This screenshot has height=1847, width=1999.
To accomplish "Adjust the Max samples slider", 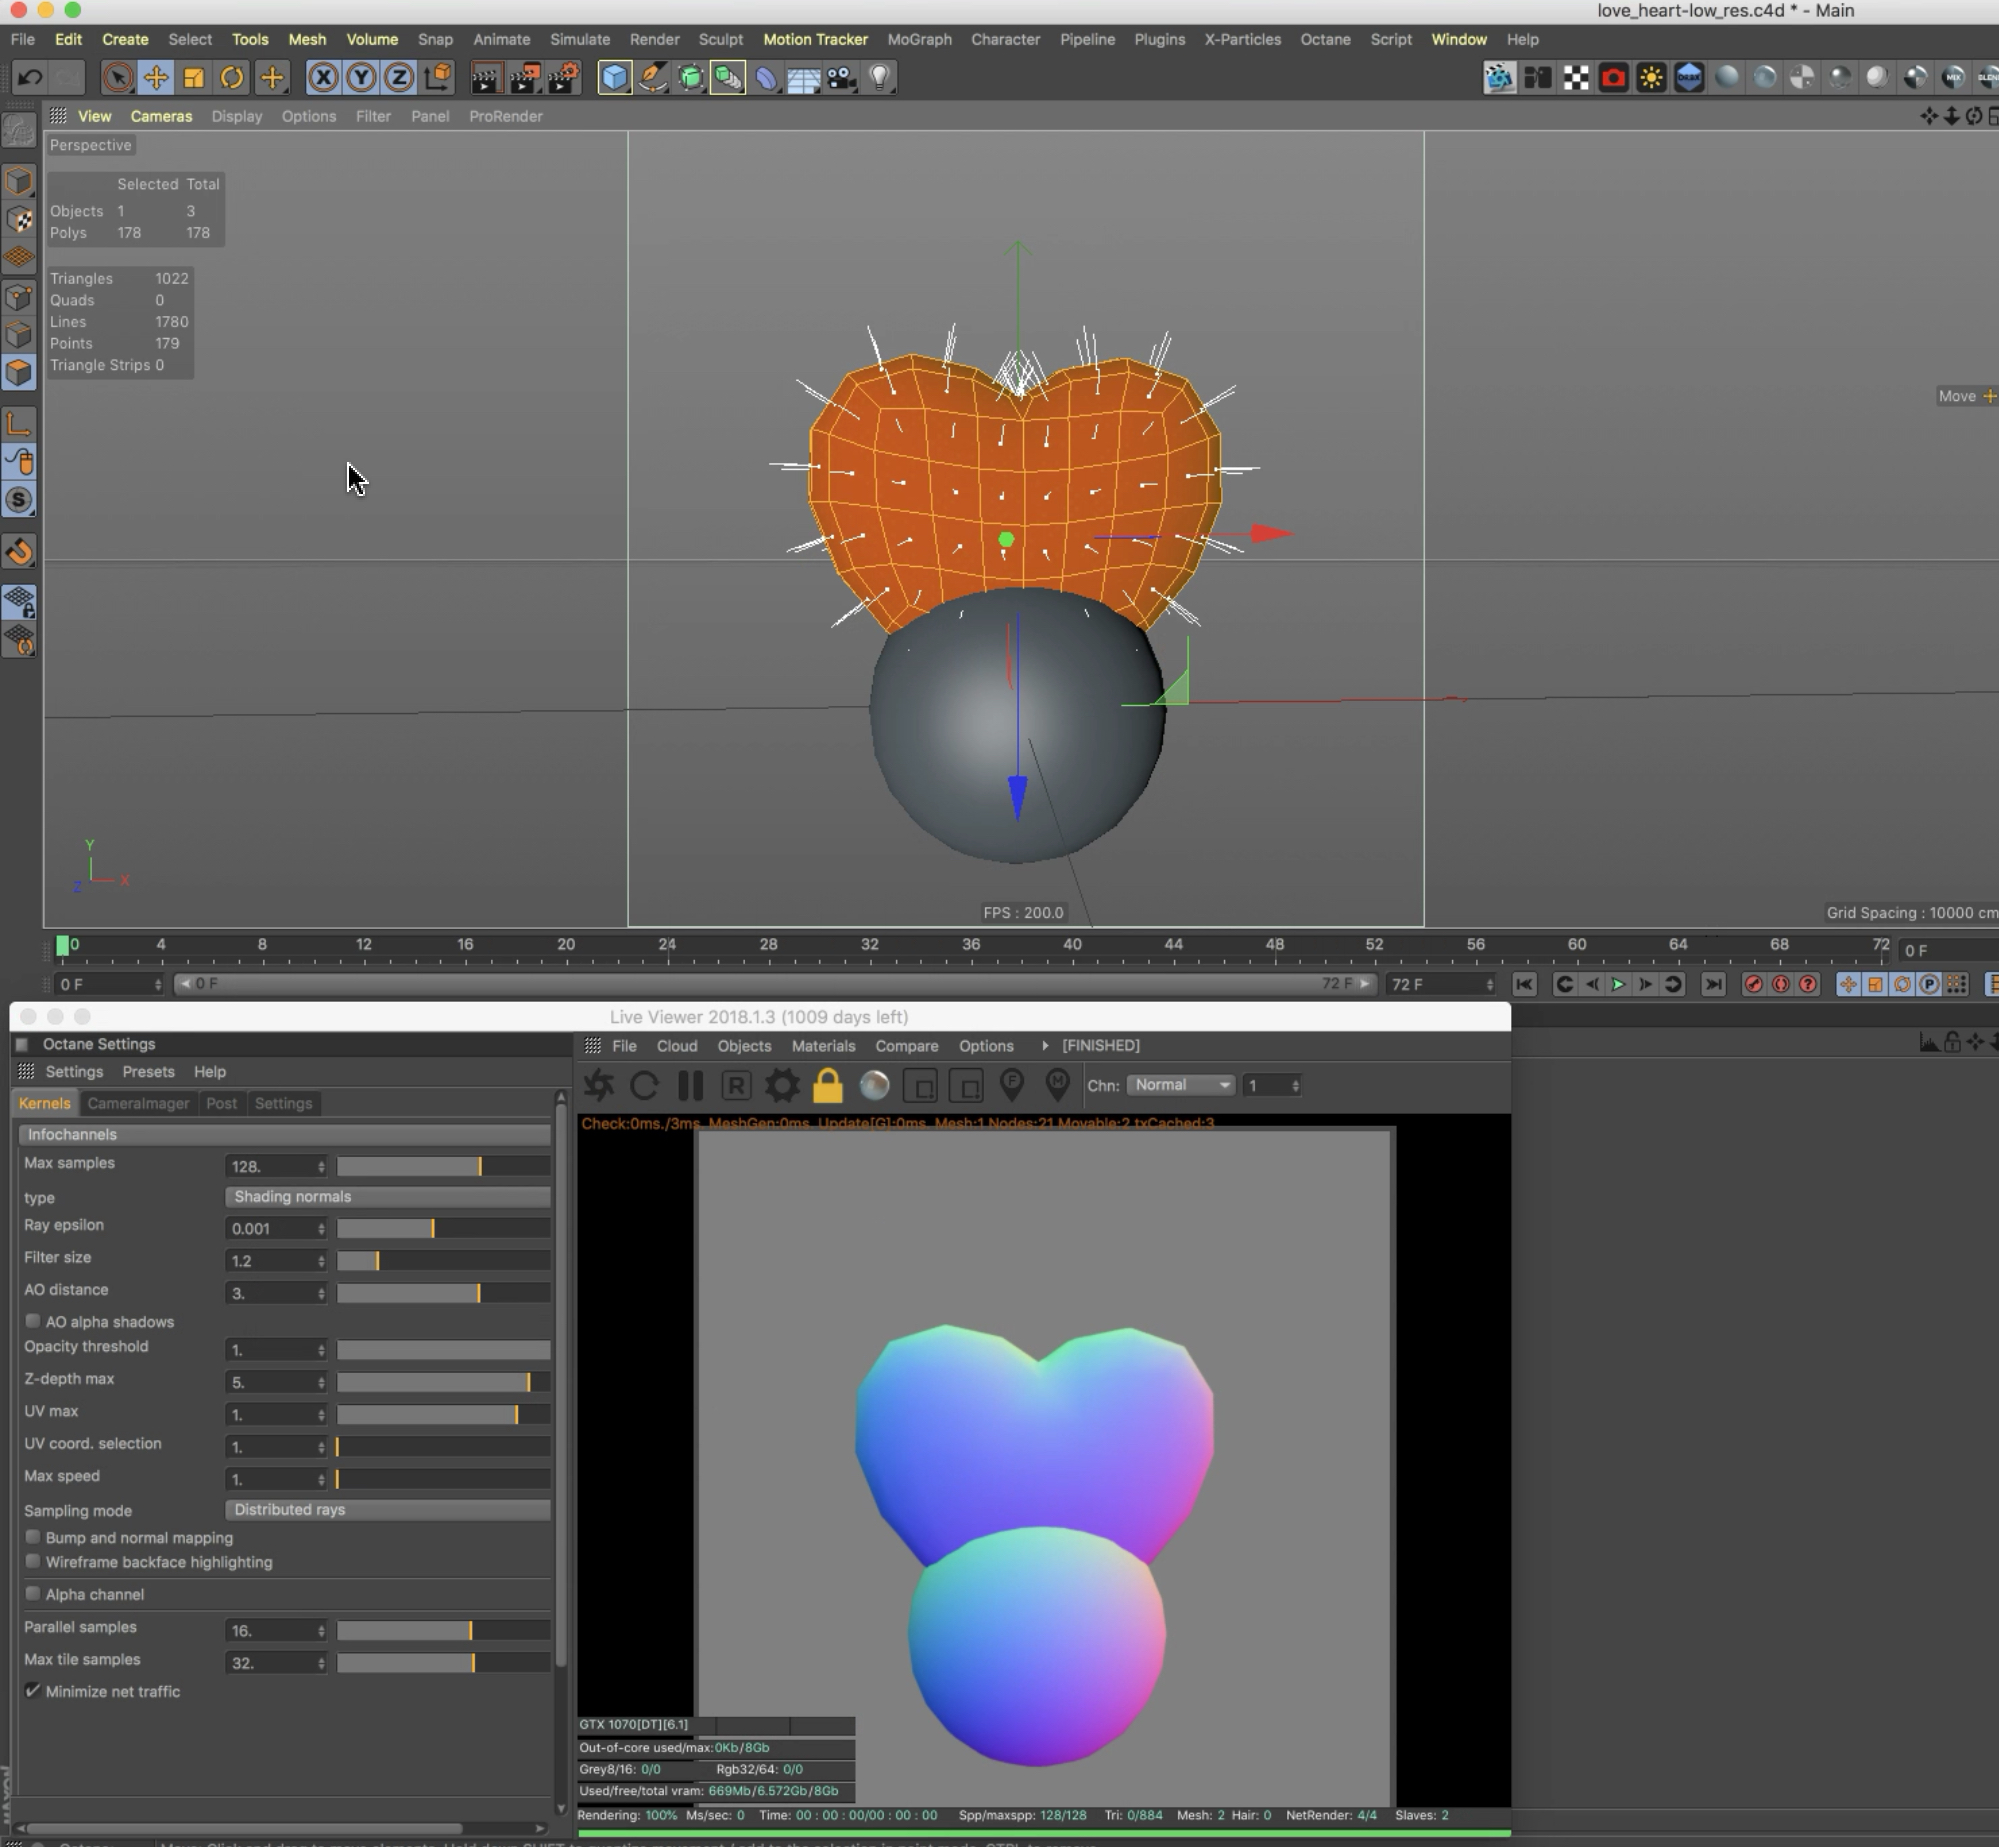I will (442, 1166).
